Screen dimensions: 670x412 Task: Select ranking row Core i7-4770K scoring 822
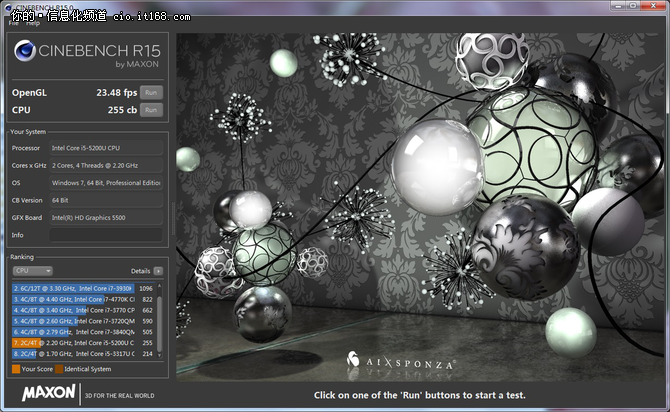[83, 299]
